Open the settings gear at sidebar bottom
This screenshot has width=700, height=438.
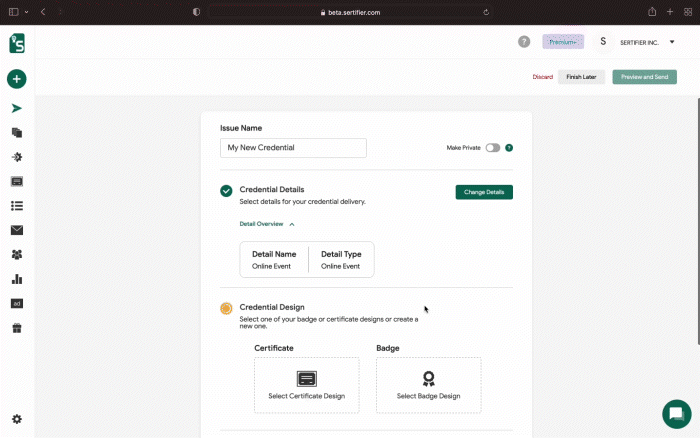point(17,419)
